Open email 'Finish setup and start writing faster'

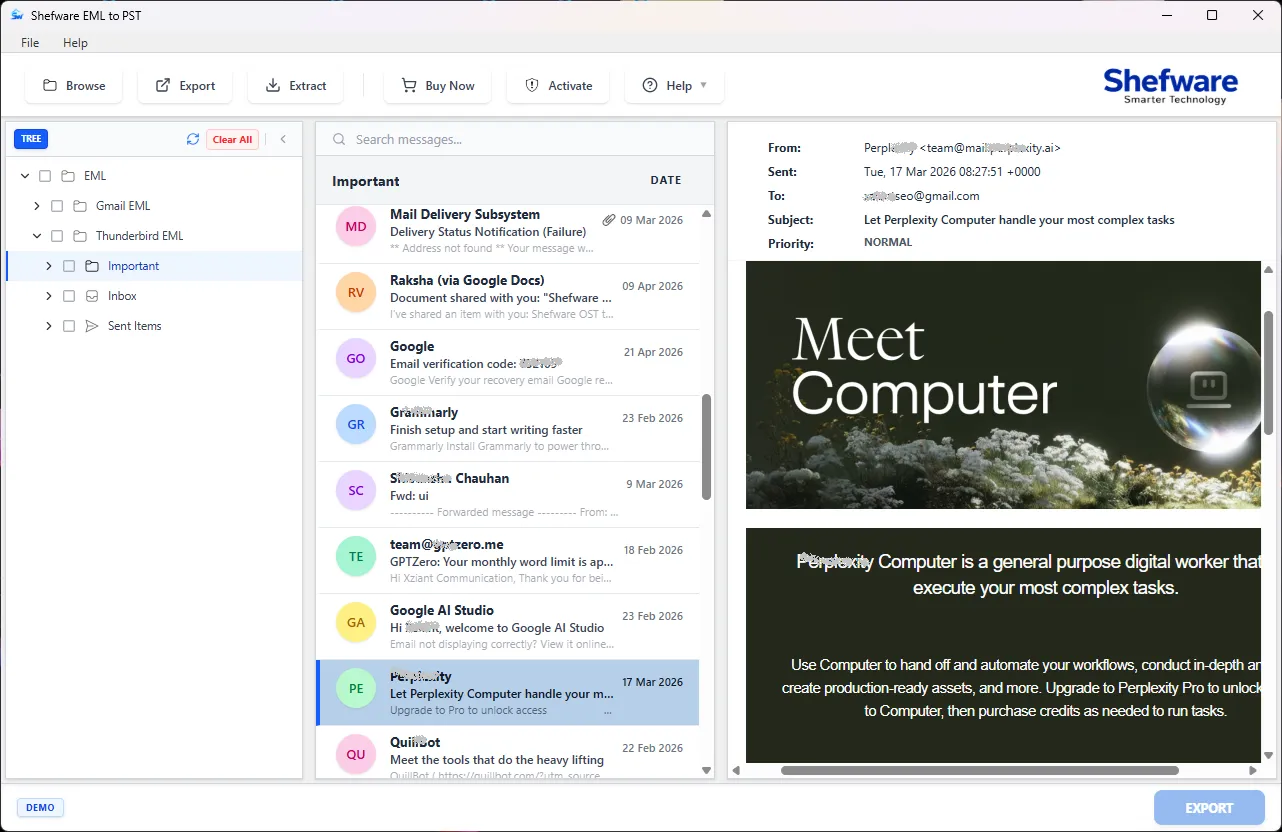point(508,429)
